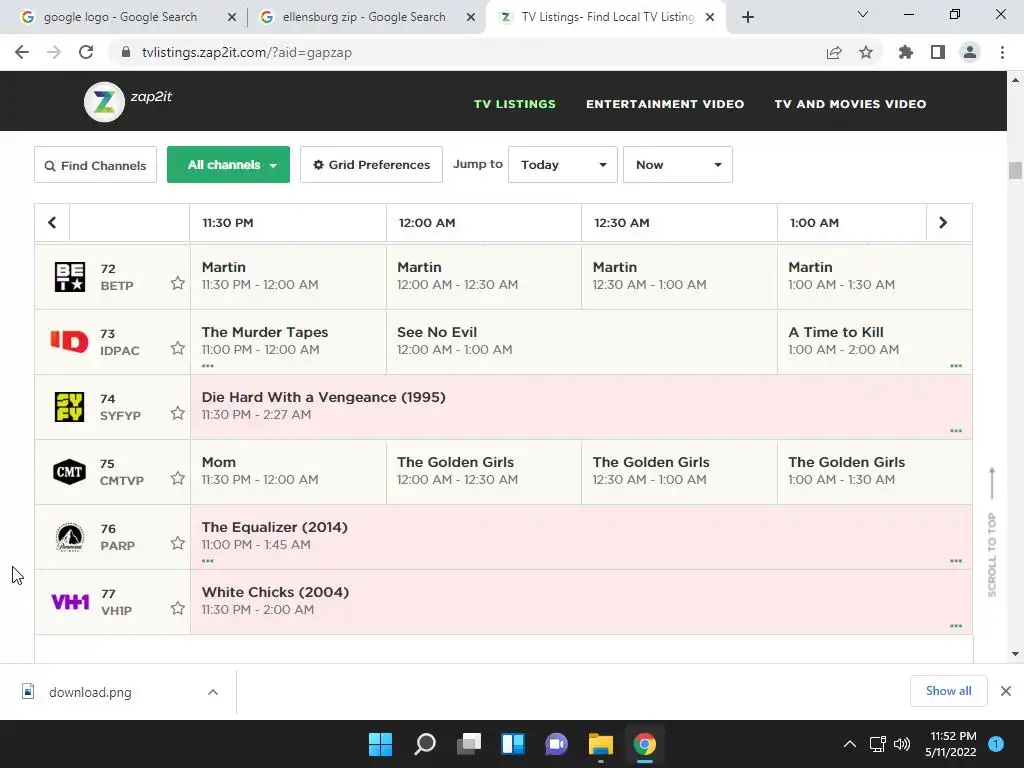Image resolution: width=1024 pixels, height=768 pixels.
Task: Expand the All channels dropdown
Action: (229, 165)
